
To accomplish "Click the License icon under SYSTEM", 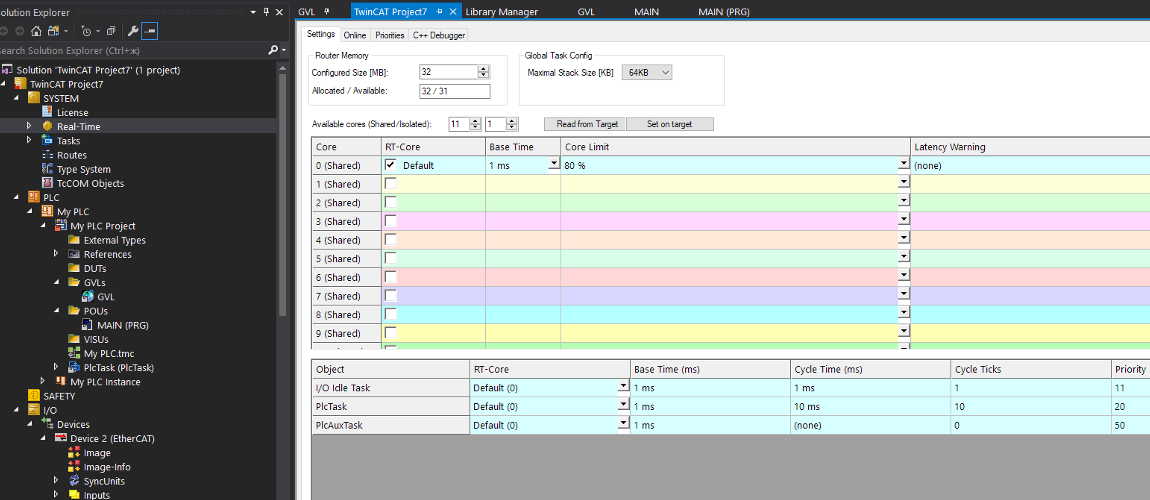I will click(x=48, y=112).
